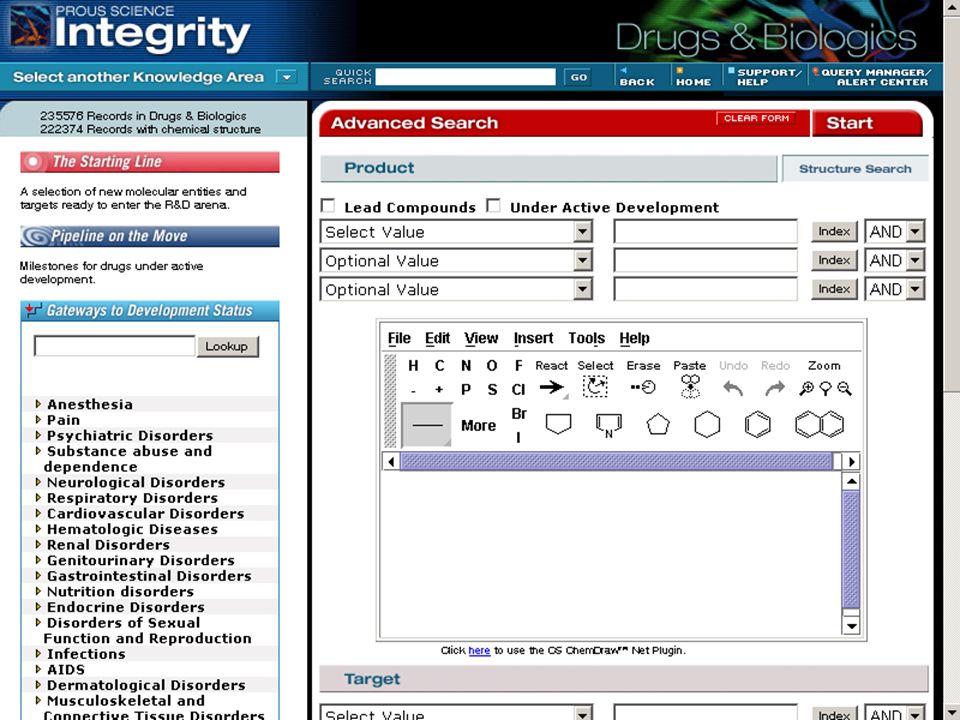Screen dimensions: 960x720
Task: Select the fluorine F atom tool
Action: pos(519,366)
